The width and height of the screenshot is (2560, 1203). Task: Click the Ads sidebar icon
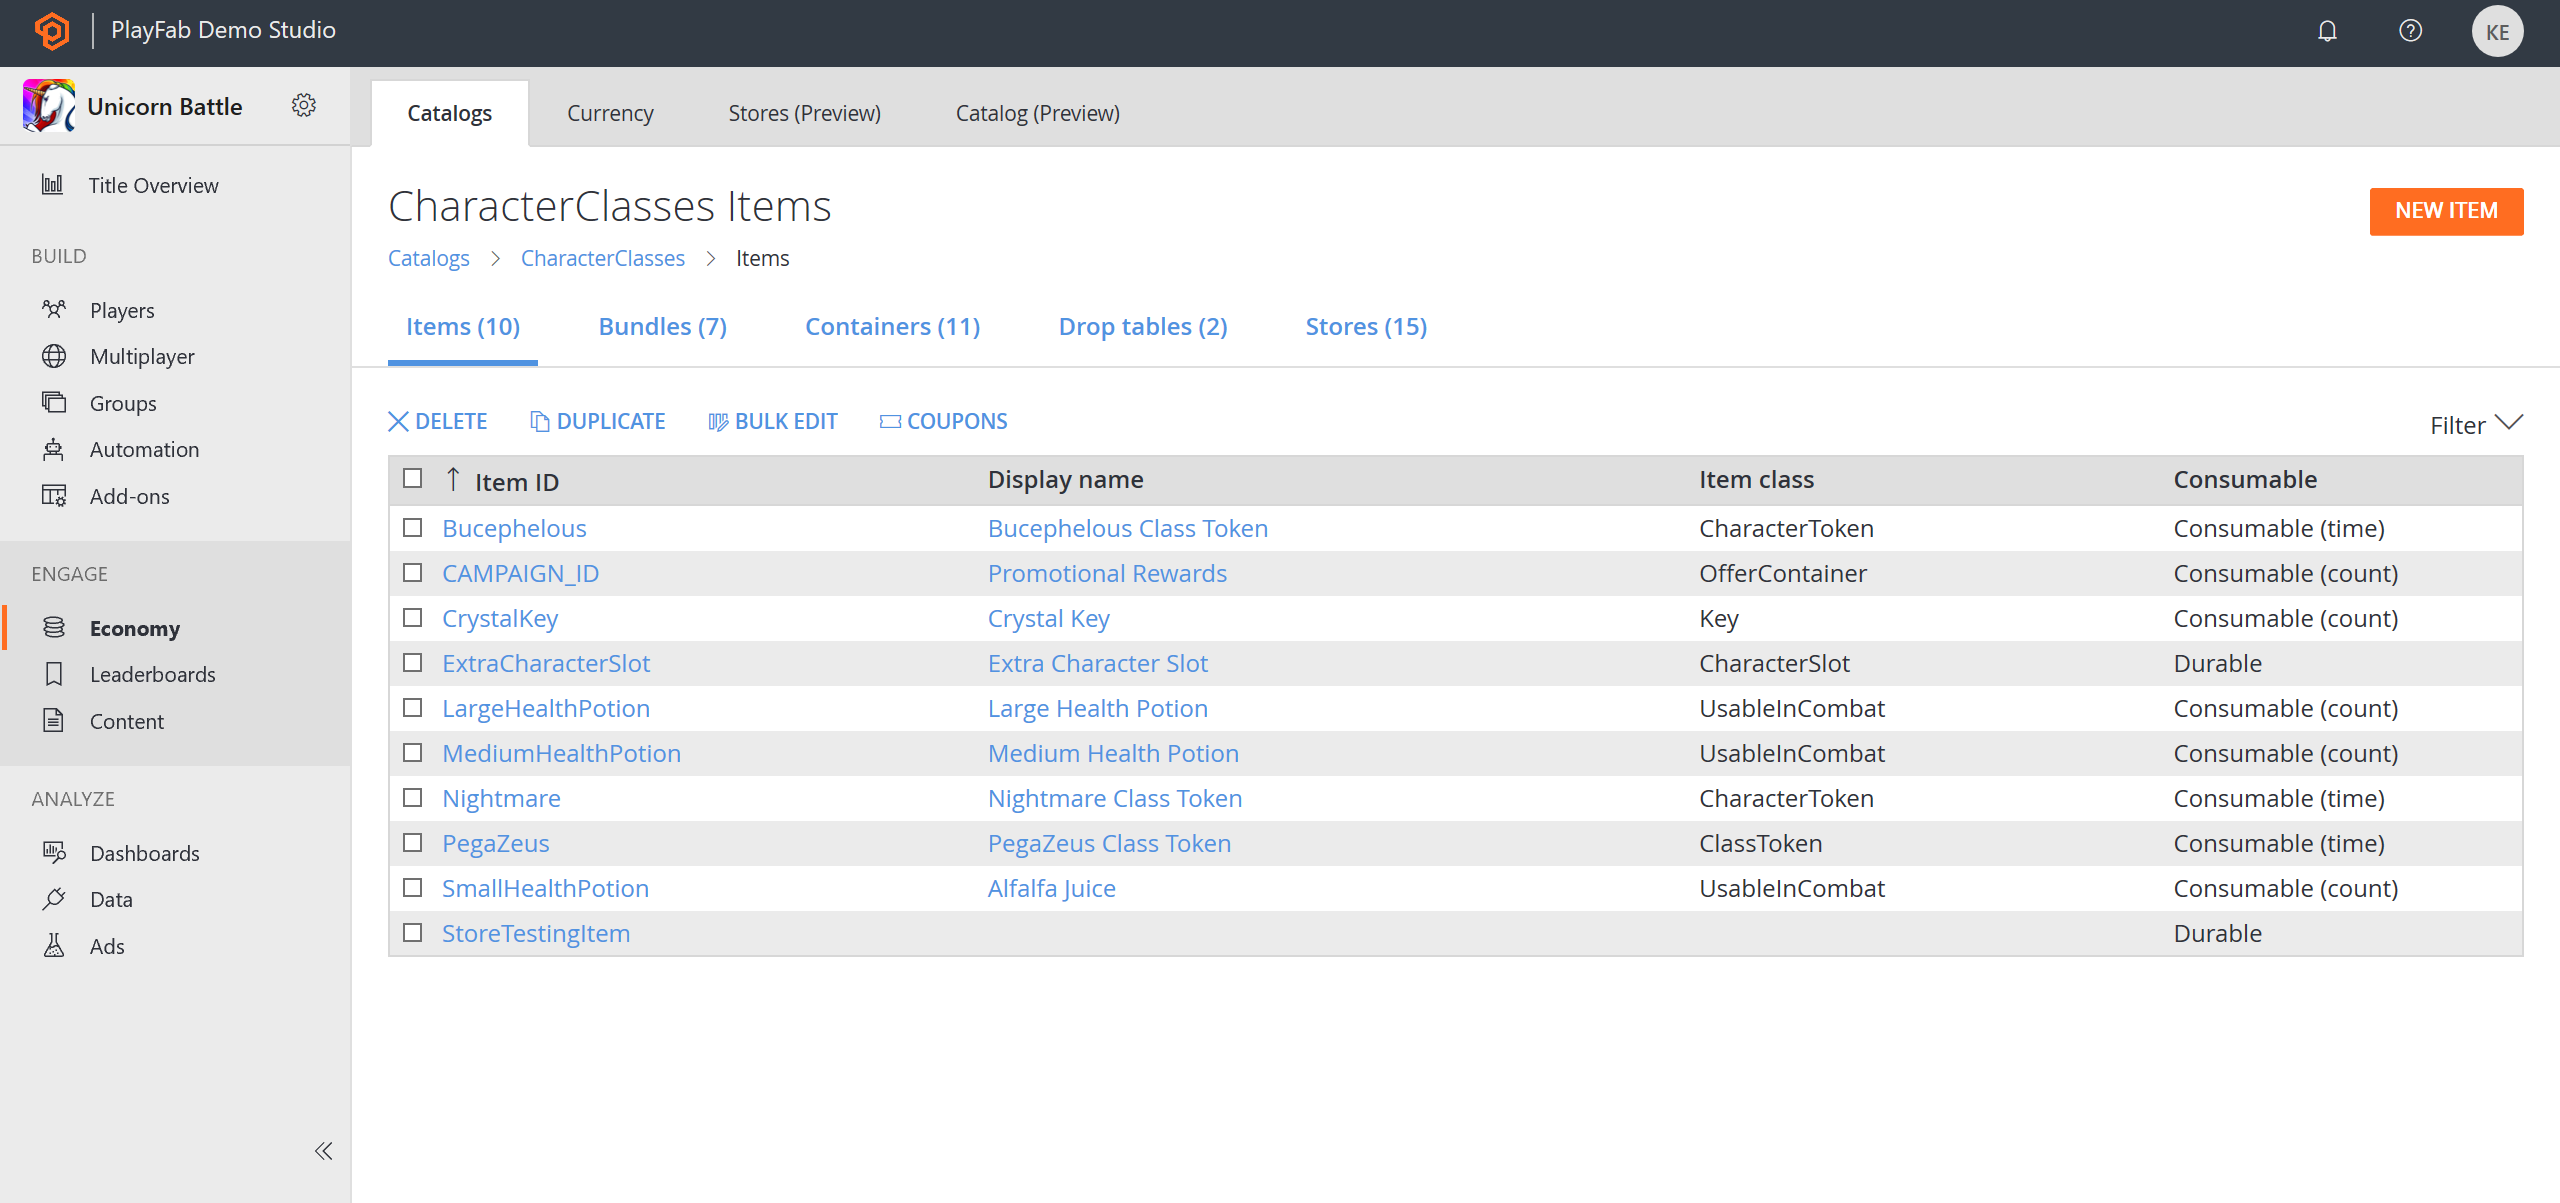[52, 945]
